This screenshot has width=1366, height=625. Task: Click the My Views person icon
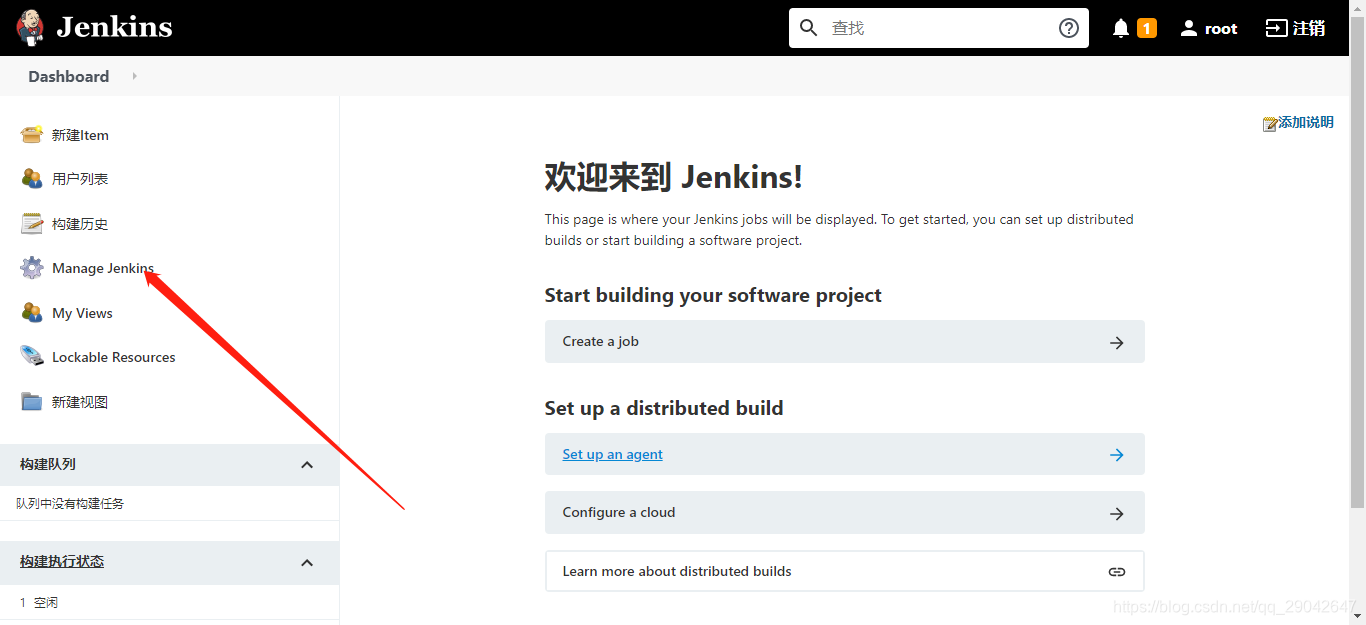tap(32, 312)
